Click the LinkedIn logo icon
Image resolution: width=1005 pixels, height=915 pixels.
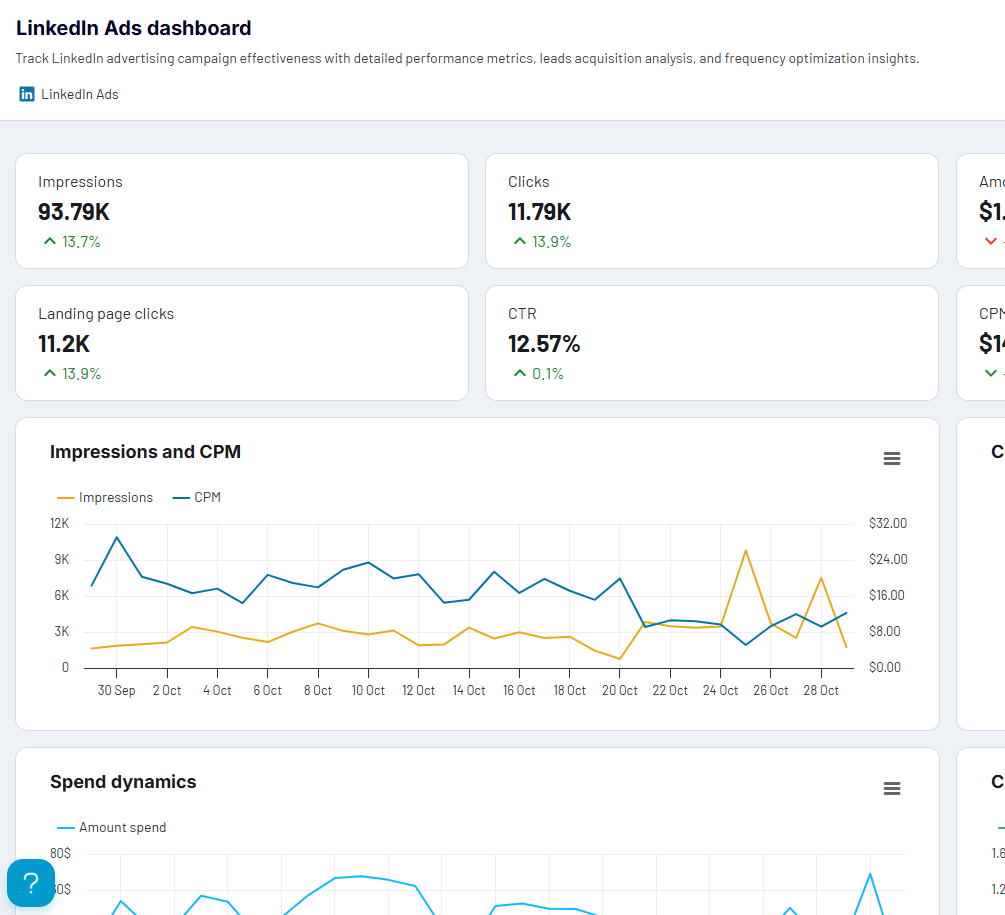pos(26,94)
